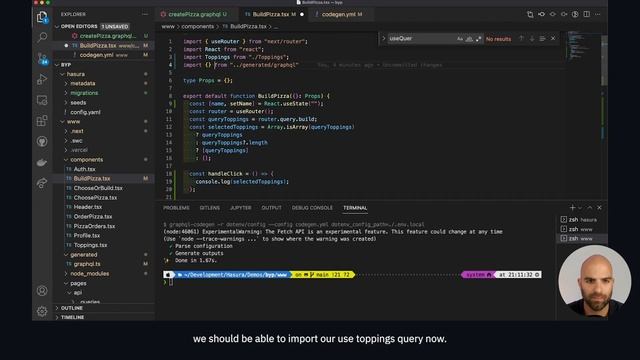
Task: Maximize terminal panel with caret icon
Action: point(590,208)
